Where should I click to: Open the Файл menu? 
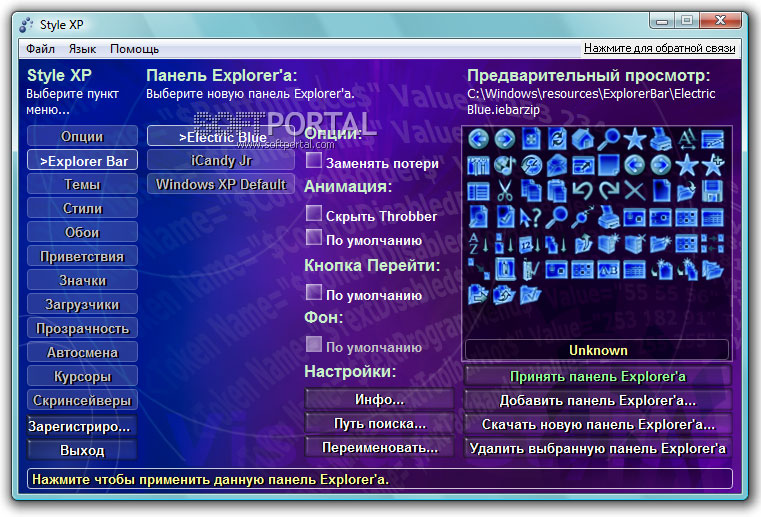coord(40,49)
